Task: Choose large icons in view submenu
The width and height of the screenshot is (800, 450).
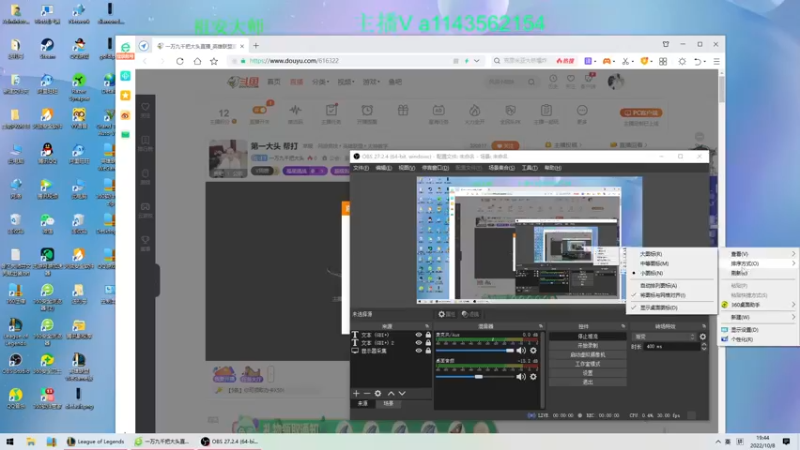Action: (x=651, y=254)
